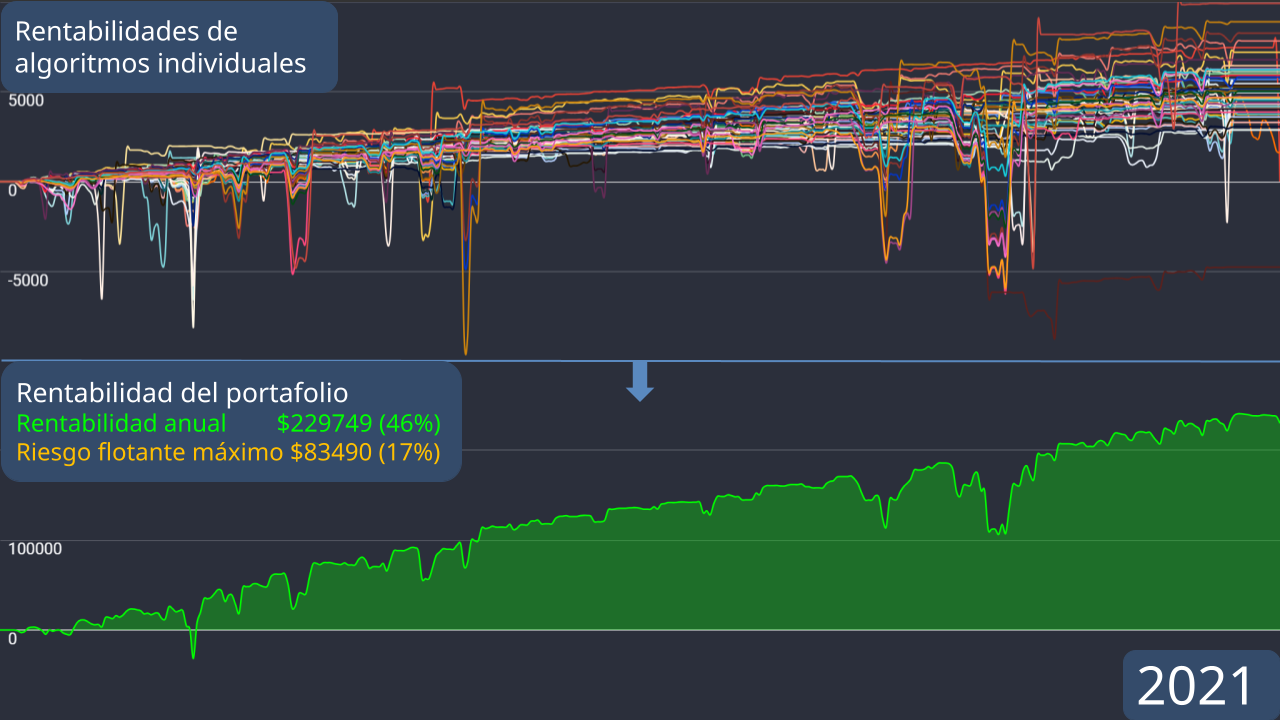Click the -5000 axis label in upper chart
Image resolution: width=1280 pixels, height=720 pixels.
click(28, 280)
